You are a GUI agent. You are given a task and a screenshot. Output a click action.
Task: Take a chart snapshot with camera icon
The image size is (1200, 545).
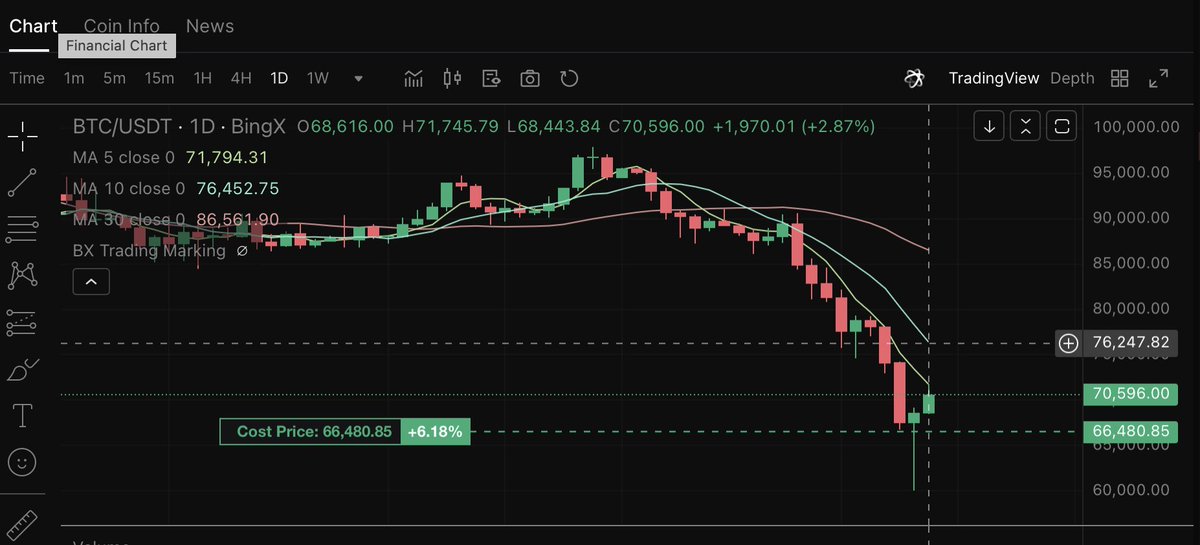[x=530, y=78]
